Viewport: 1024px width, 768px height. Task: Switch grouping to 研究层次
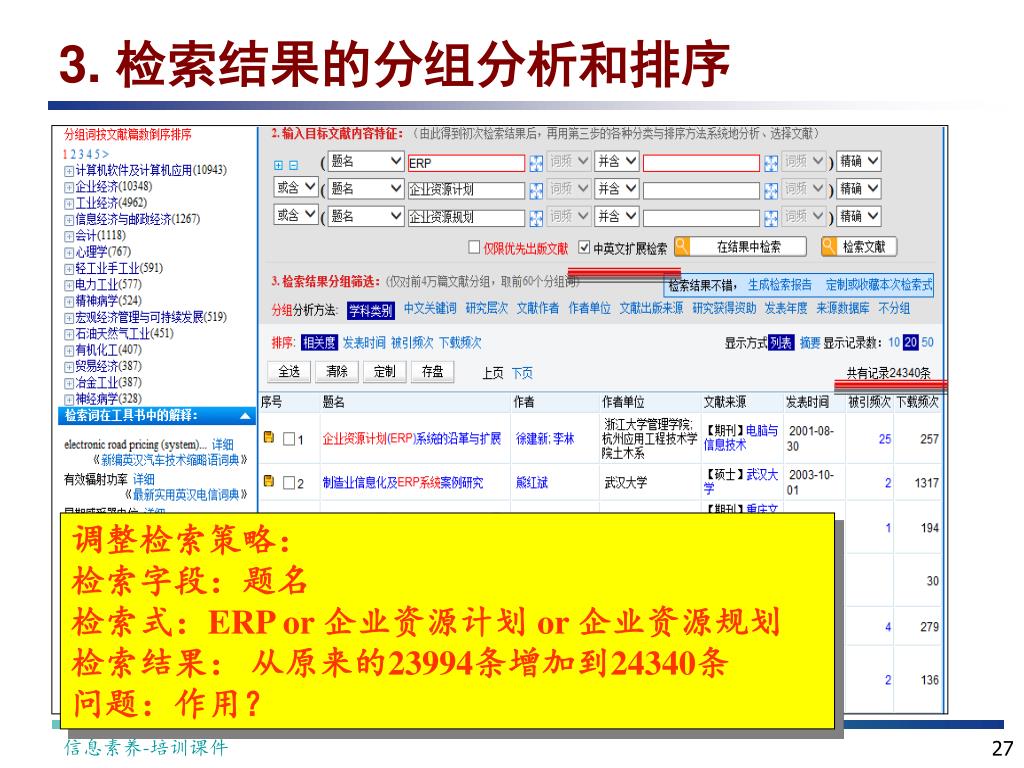(x=487, y=308)
